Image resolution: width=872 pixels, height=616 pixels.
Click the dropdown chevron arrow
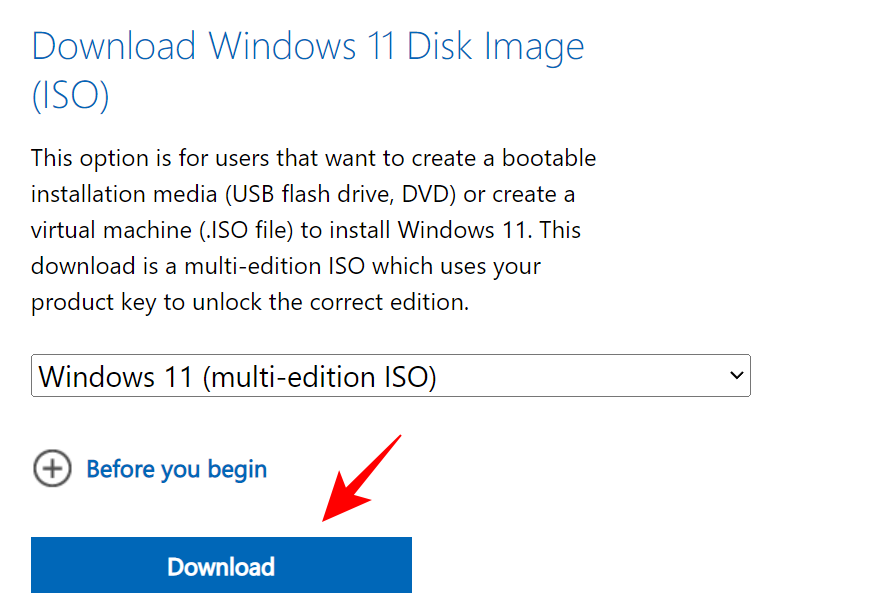737,376
